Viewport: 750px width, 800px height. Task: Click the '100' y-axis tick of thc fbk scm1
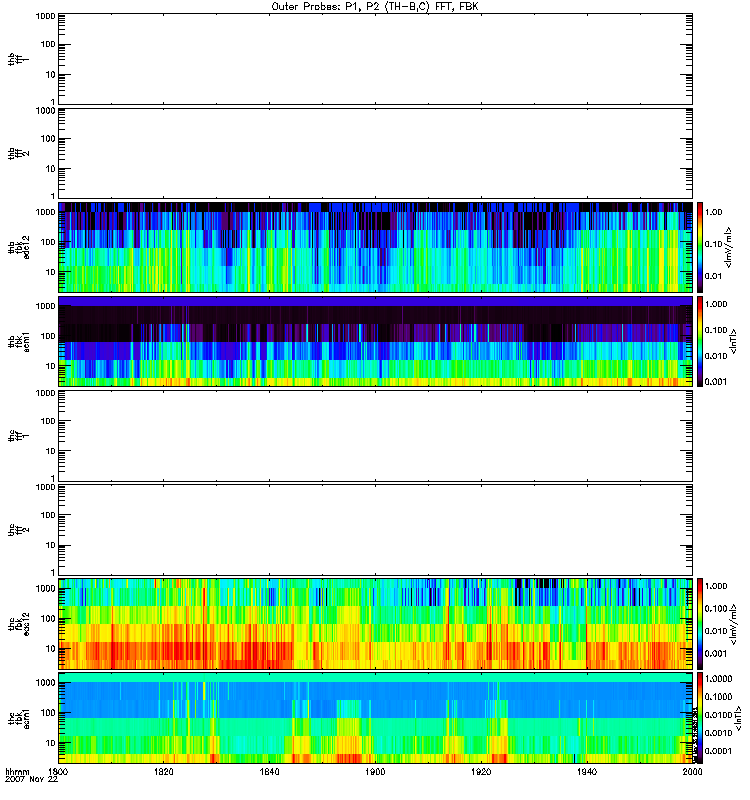click(48, 713)
